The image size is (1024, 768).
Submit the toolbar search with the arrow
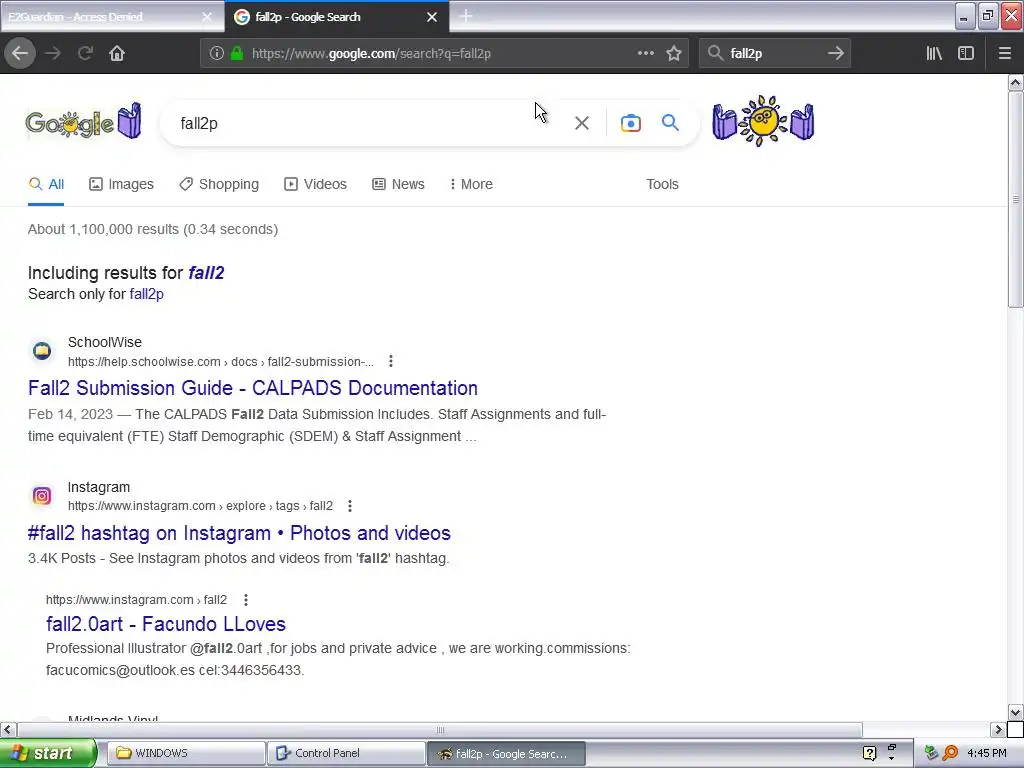click(835, 54)
